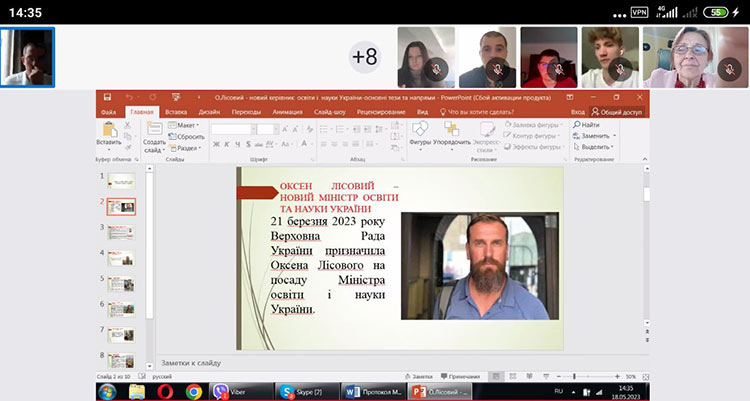The width and height of the screenshot is (750, 401).
Task: Select slide 3 thumbnail in the panel
Action: coord(121,230)
